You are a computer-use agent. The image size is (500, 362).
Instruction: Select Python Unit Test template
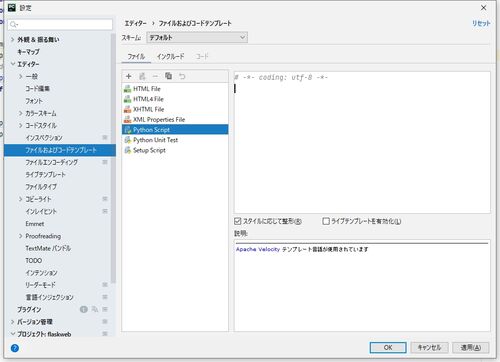(x=175, y=140)
